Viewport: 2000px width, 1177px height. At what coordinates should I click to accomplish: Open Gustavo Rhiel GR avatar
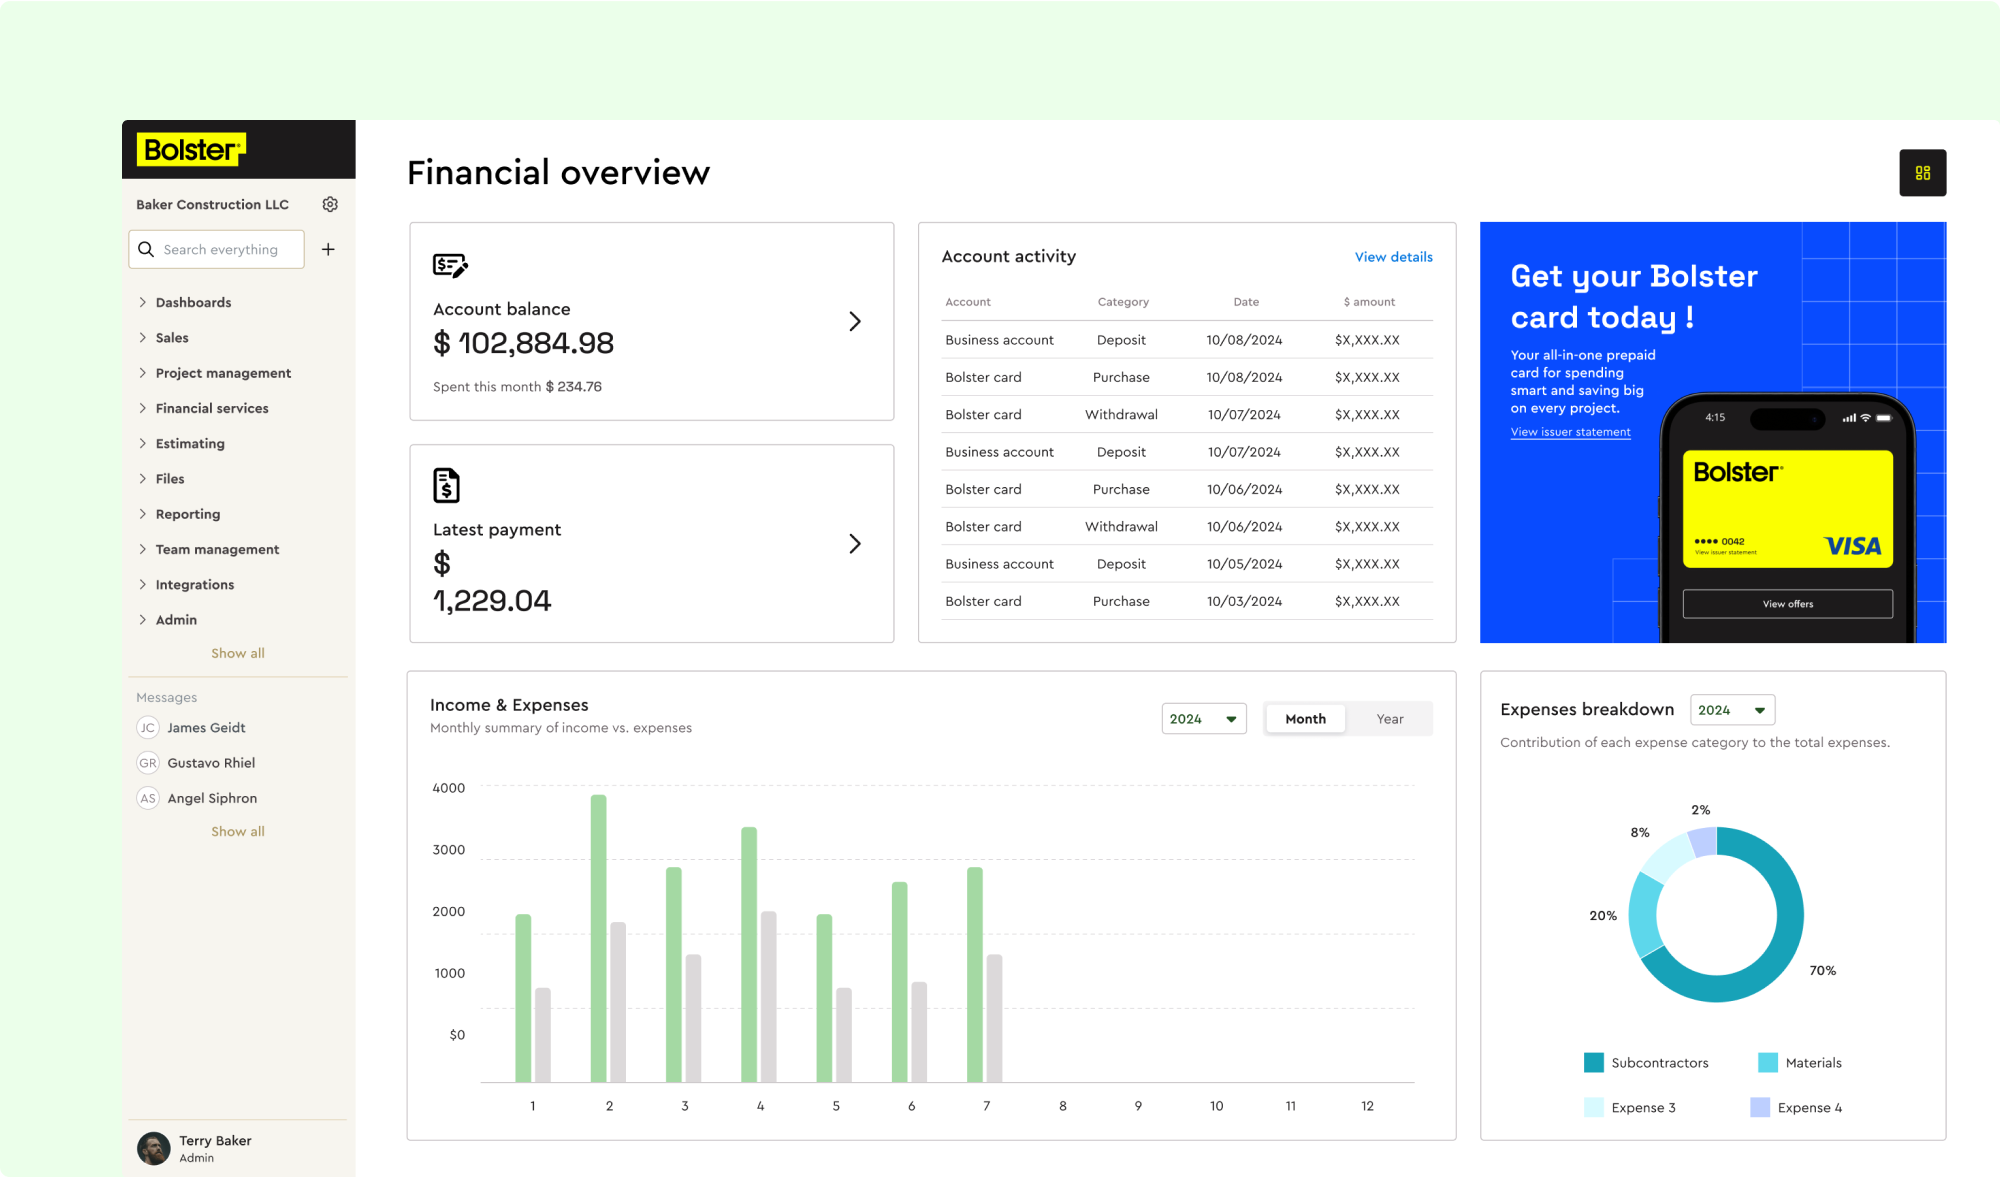tap(148, 762)
